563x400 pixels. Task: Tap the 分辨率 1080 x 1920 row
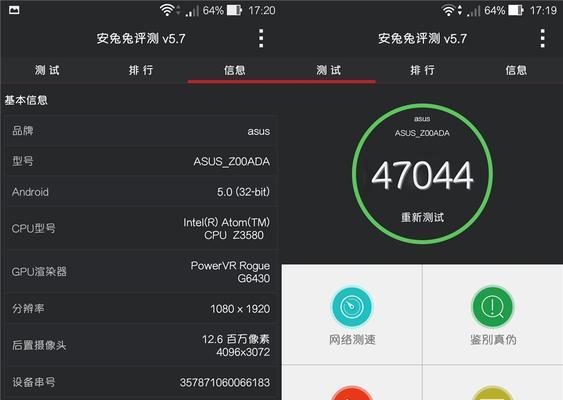[x=141, y=308]
